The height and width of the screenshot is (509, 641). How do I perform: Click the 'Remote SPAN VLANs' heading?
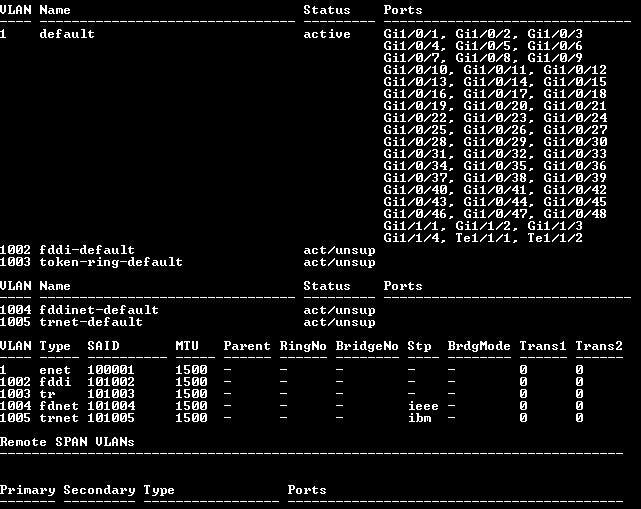tap(67, 442)
